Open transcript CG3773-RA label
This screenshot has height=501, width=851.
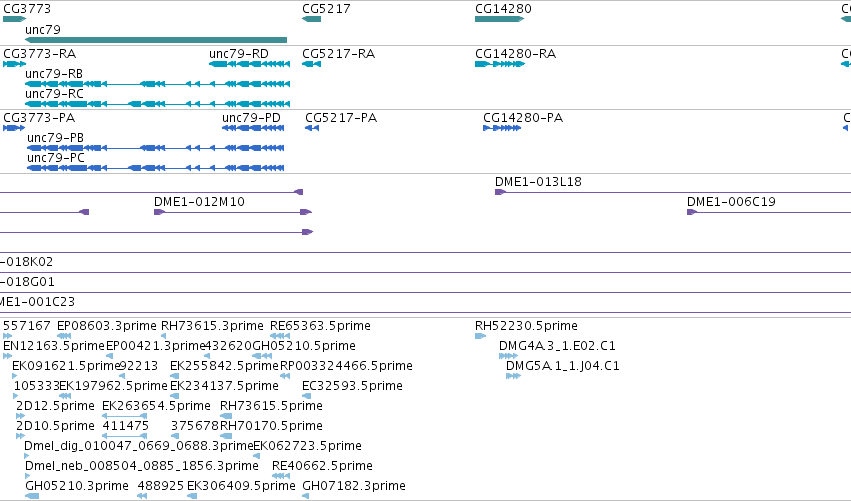tap(40, 54)
